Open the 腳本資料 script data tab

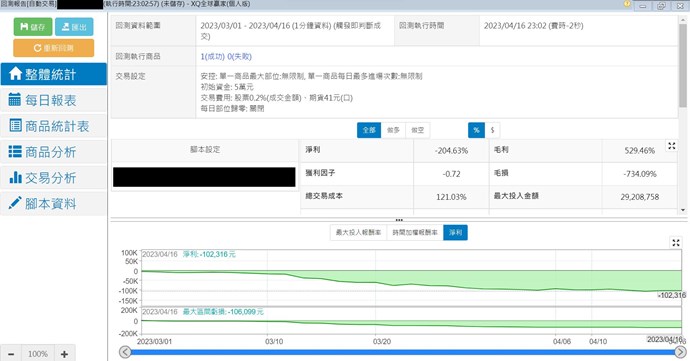pyautogui.click(x=53, y=203)
